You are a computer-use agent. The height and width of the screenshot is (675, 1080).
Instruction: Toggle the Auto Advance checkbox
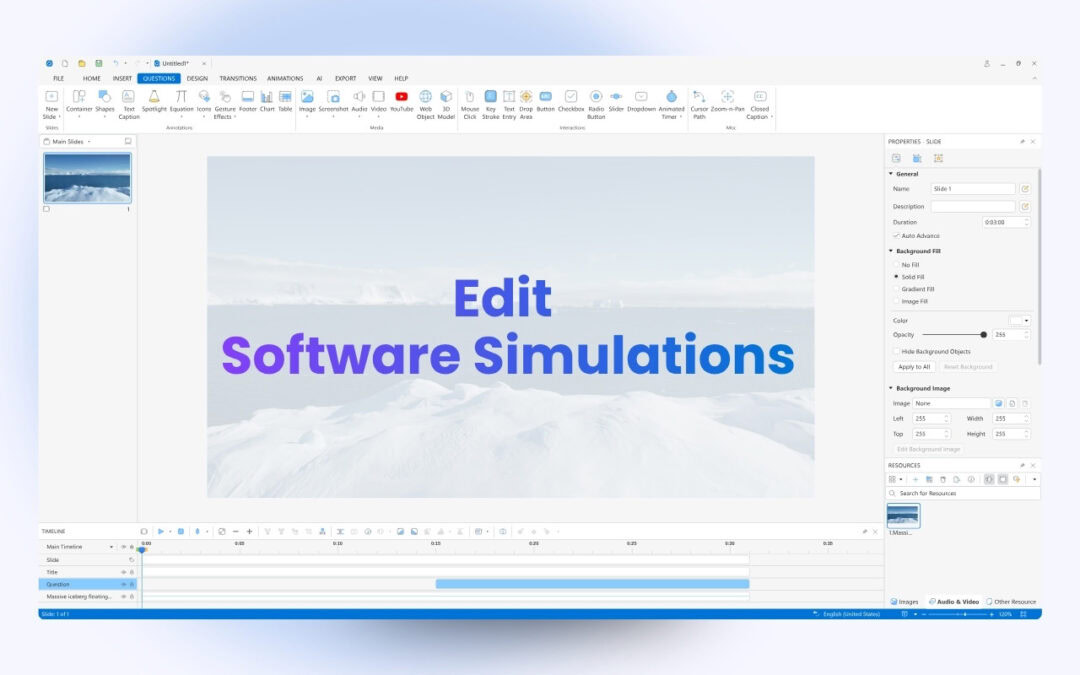(x=896, y=236)
